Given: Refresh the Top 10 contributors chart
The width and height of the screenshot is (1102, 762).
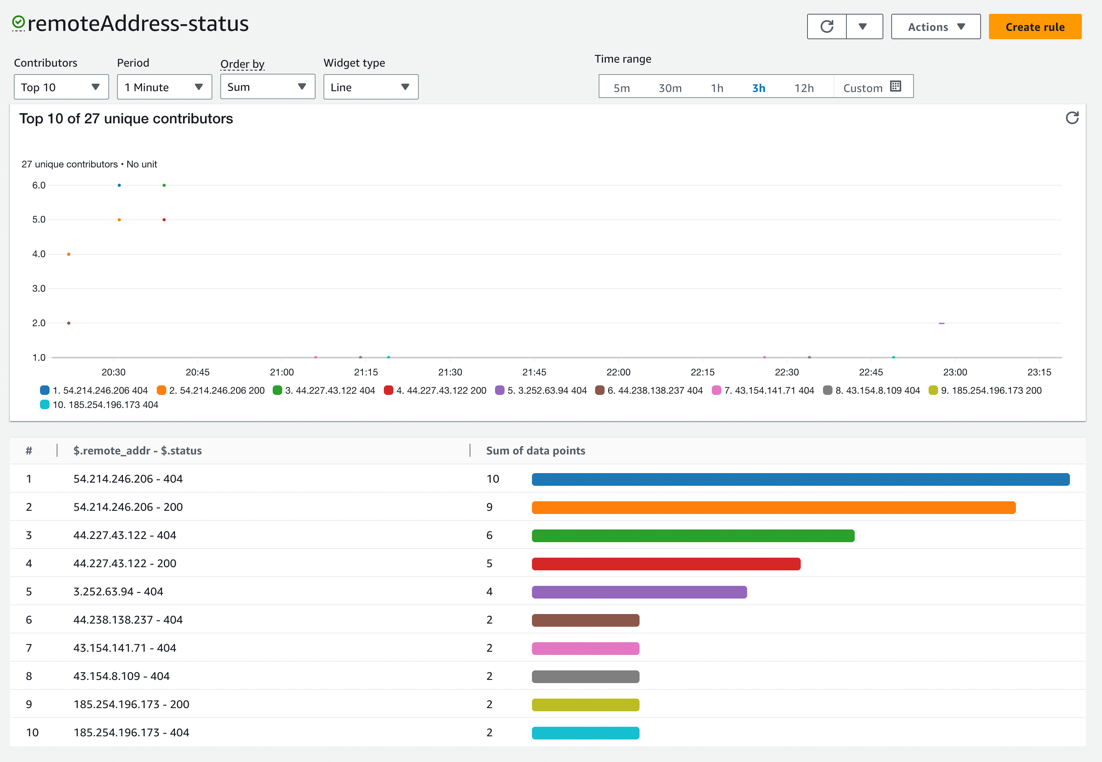Looking at the screenshot, I should [1072, 118].
